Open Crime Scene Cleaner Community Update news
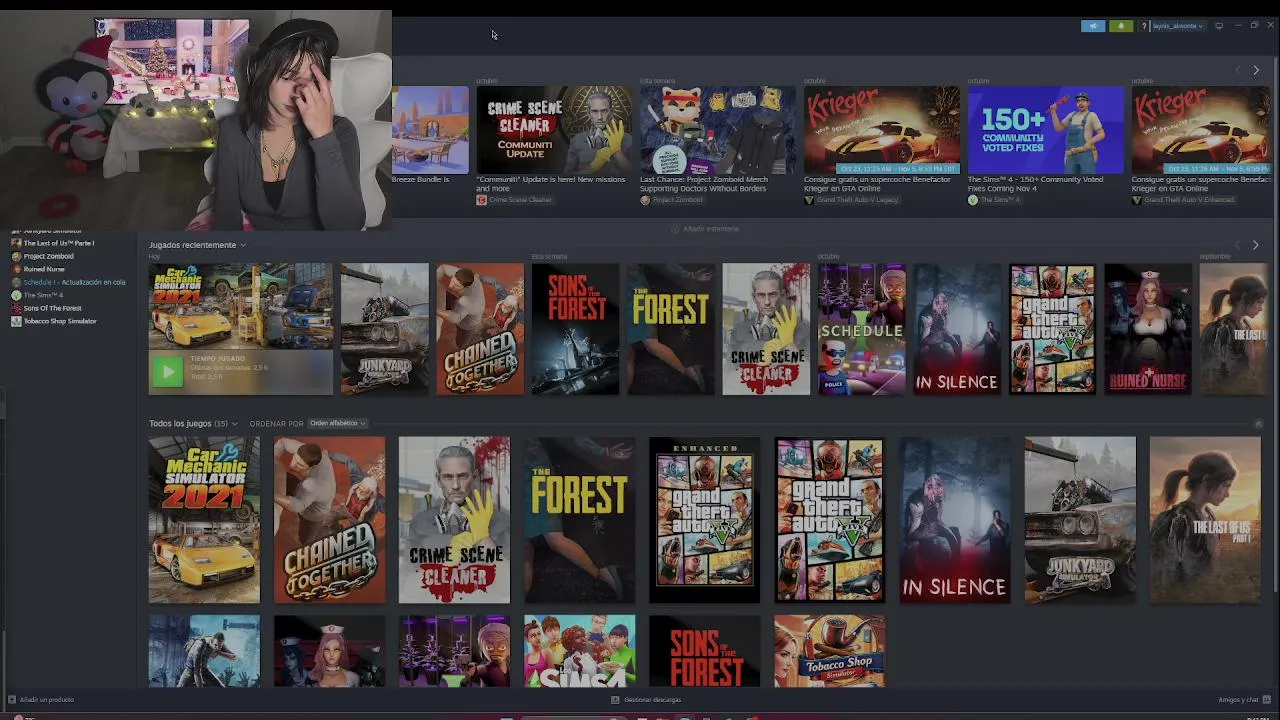The image size is (1280, 720). pyautogui.click(x=554, y=130)
